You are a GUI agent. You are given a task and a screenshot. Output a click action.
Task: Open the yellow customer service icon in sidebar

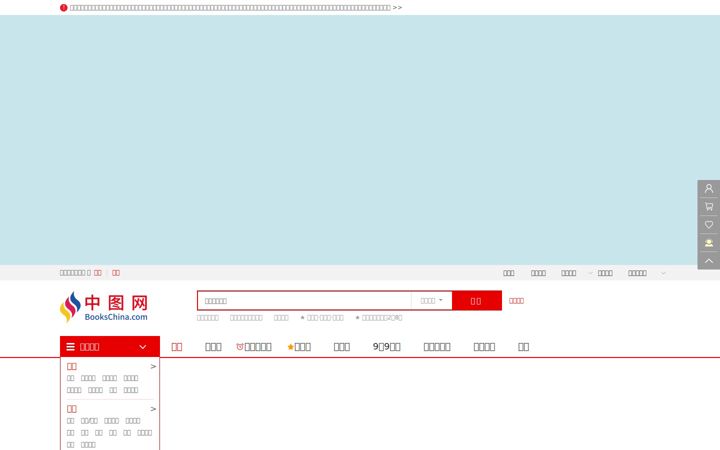point(709,242)
